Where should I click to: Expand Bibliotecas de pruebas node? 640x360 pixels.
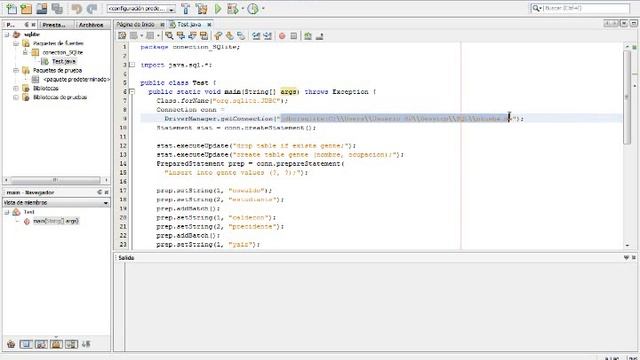16,97
